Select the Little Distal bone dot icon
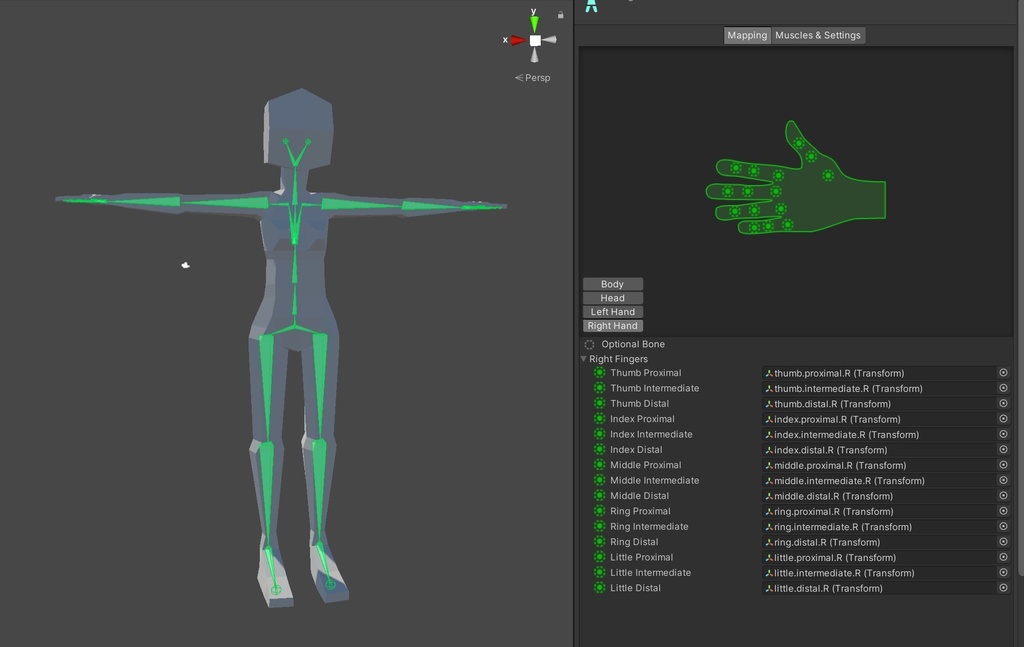Image resolution: width=1024 pixels, height=647 pixels. pyautogui.click(x=598, y=587)
